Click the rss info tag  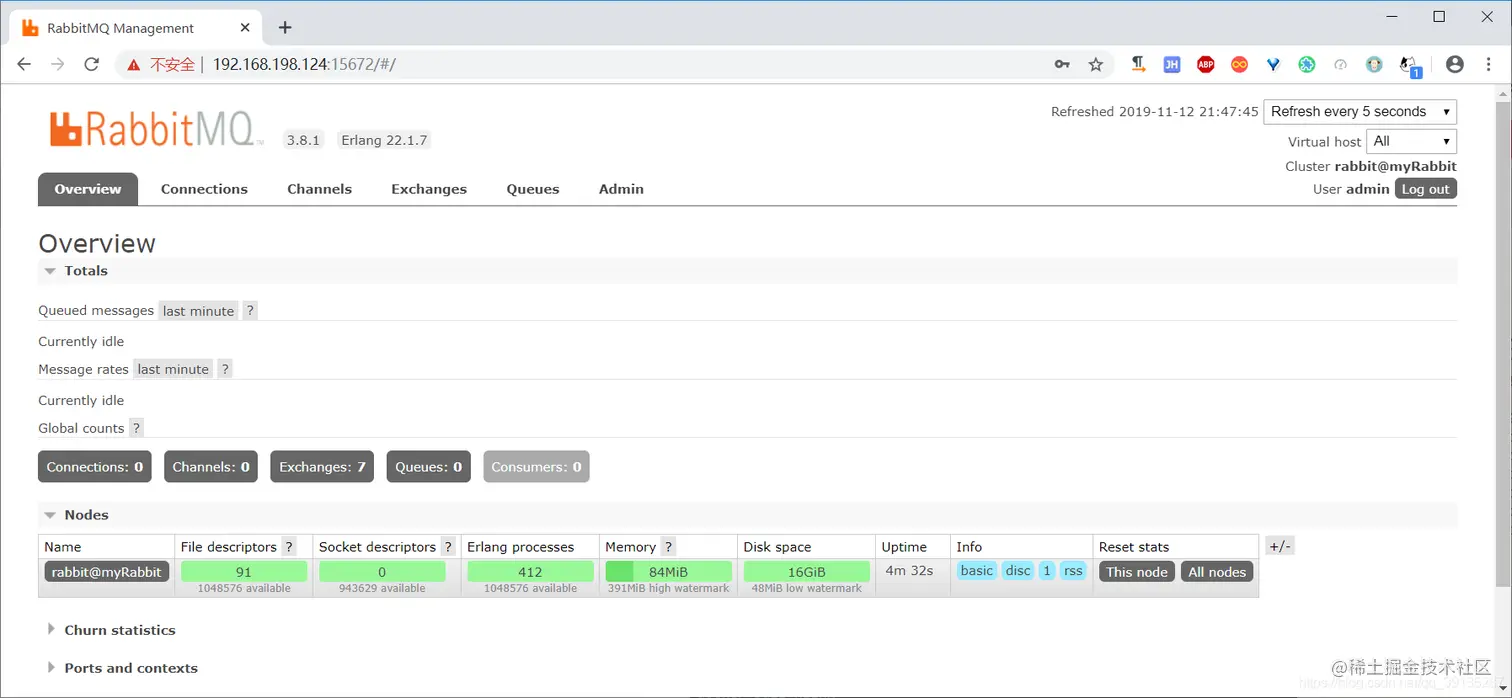1073,571
